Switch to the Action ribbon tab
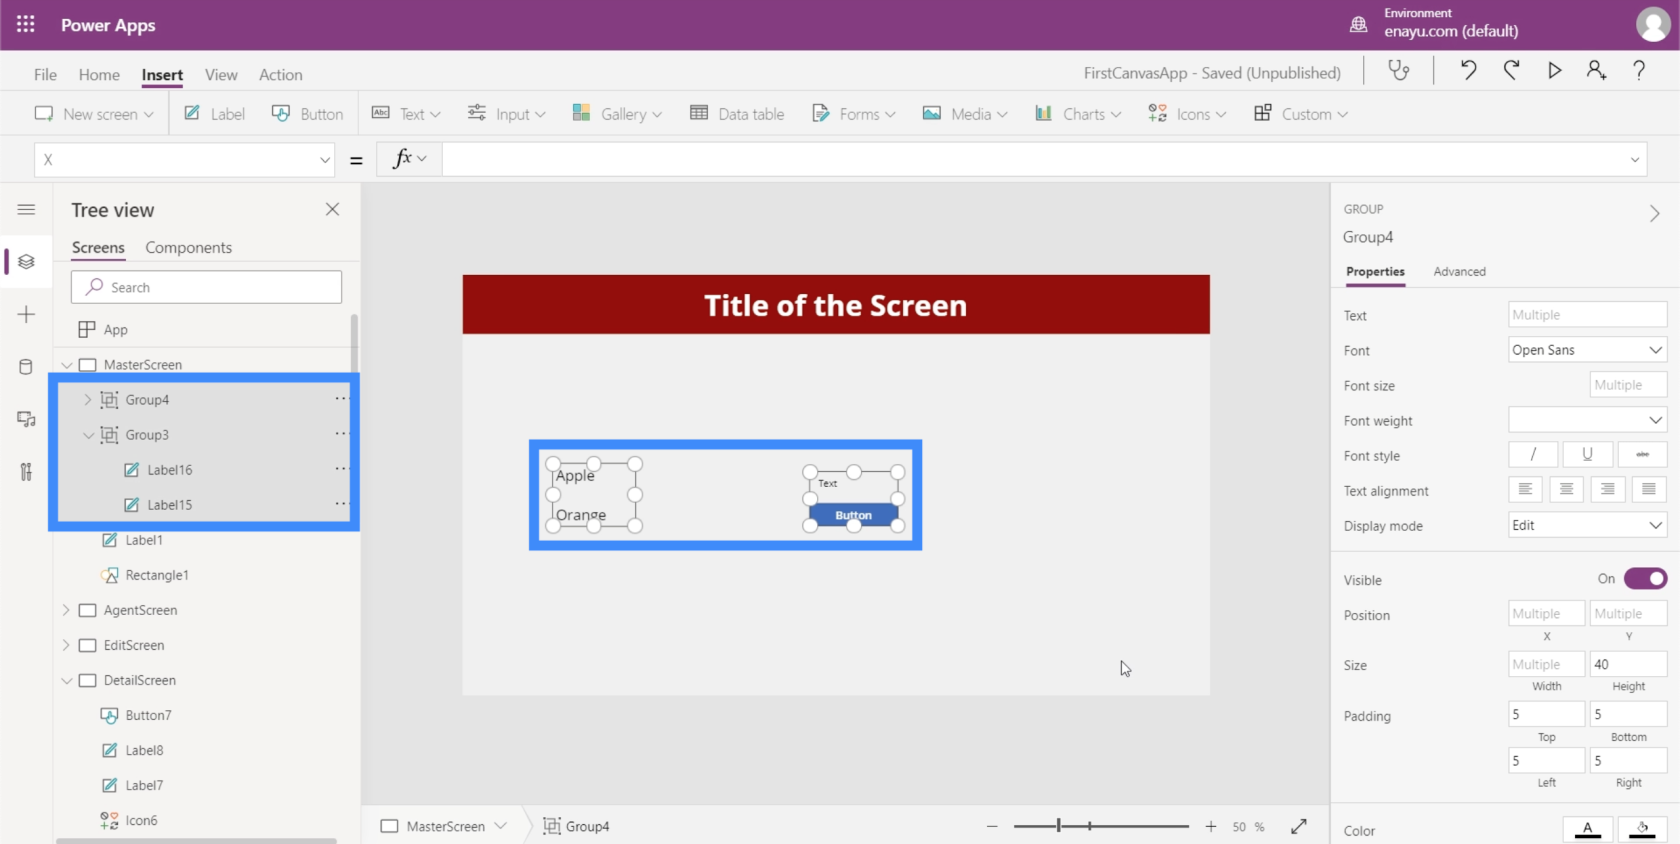 point(281,74)
